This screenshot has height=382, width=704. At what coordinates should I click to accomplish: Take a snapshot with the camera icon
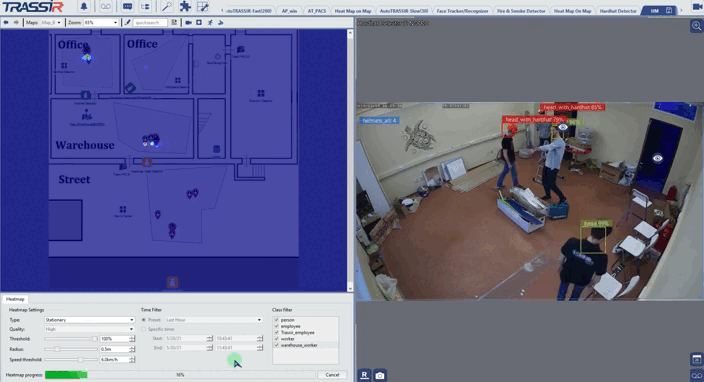(380, 375)
